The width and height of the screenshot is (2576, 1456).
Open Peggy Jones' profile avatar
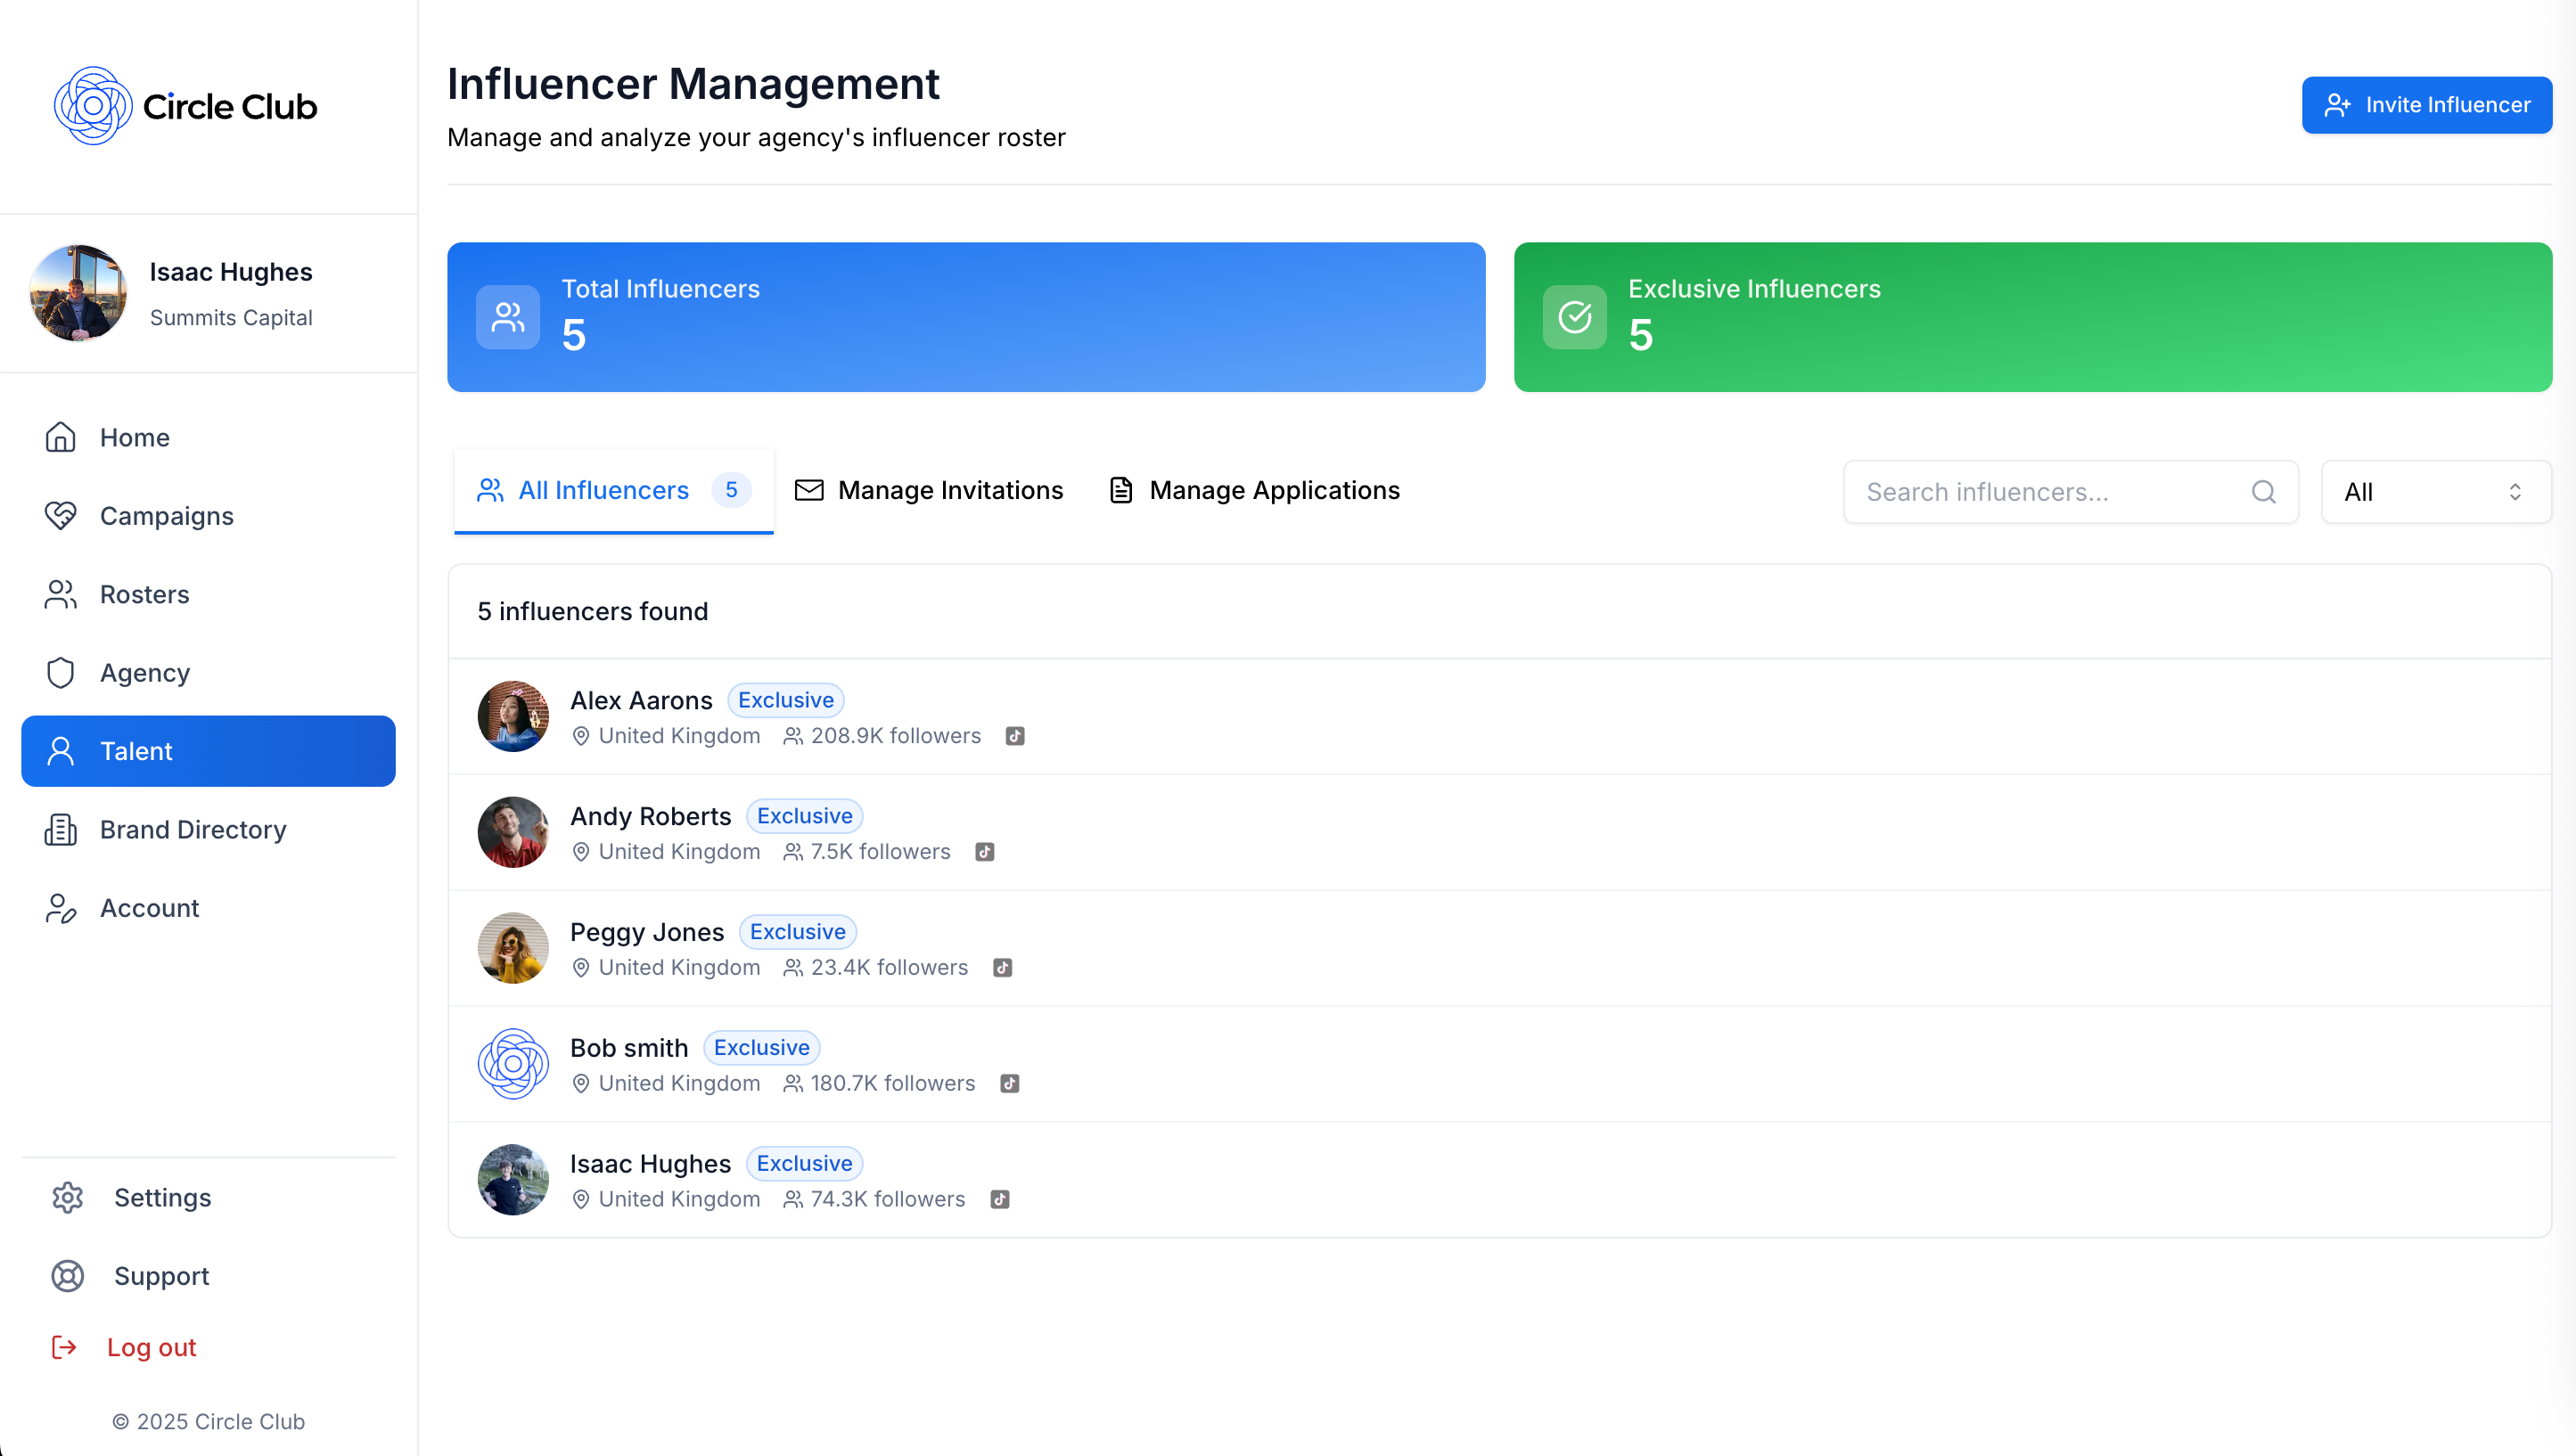(513, 948)
